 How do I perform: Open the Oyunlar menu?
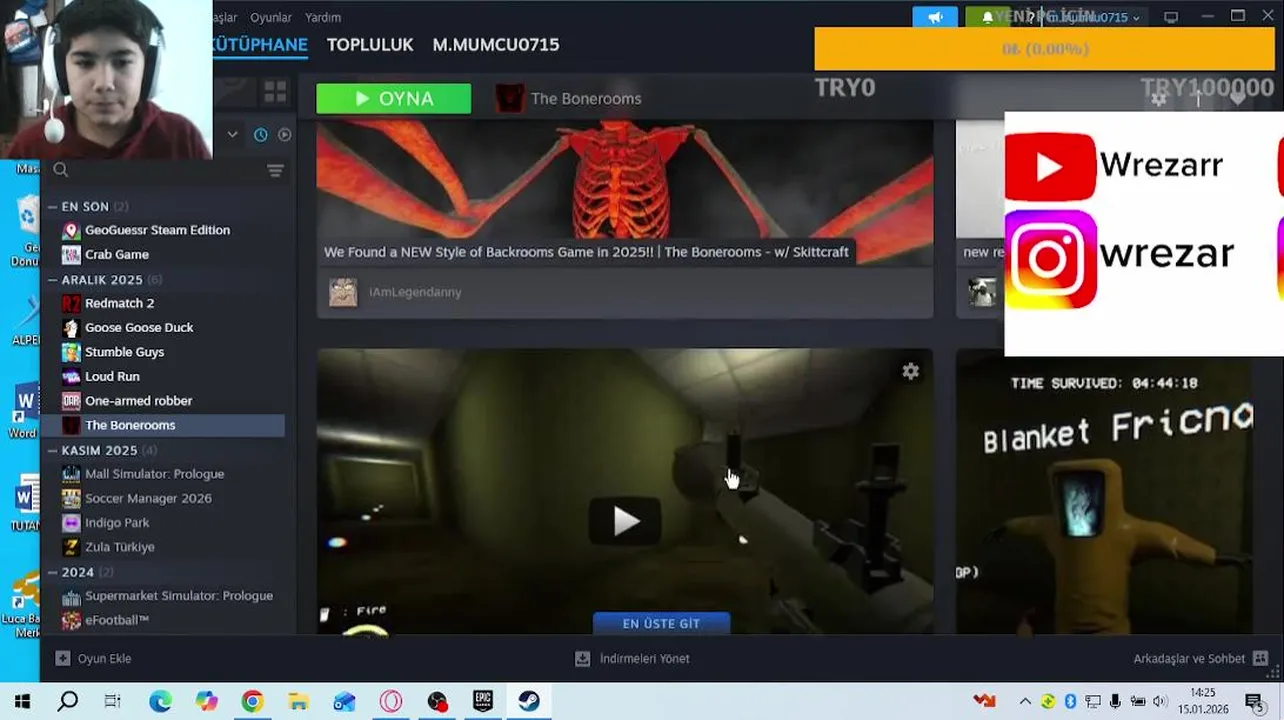pos(271,17)
